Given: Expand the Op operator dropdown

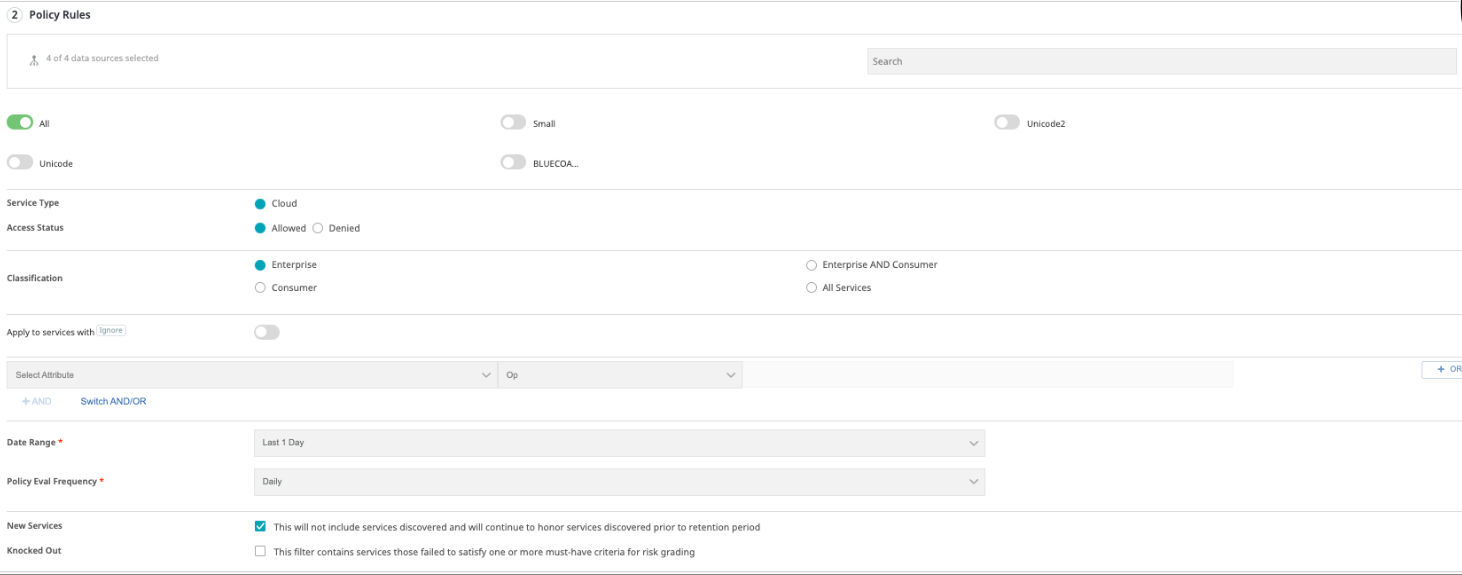Looking at the screenshot, I should (x=620, y=375).
